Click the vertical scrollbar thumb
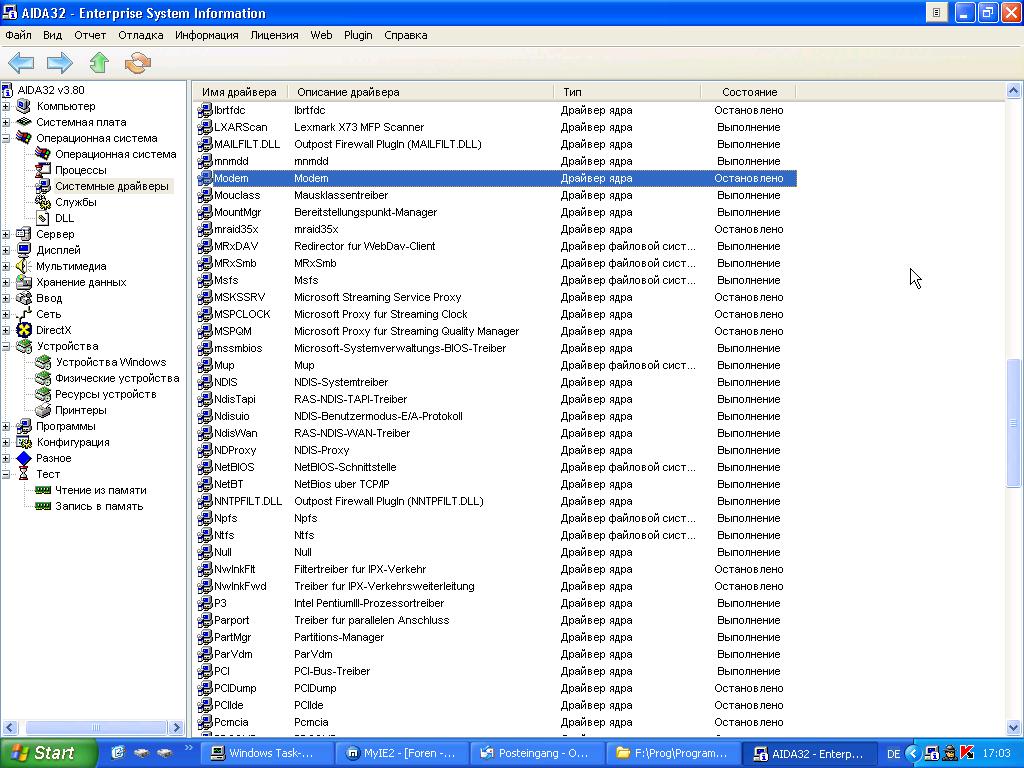The height and width of the screenshot is (768, 1024). (1013, 423)
